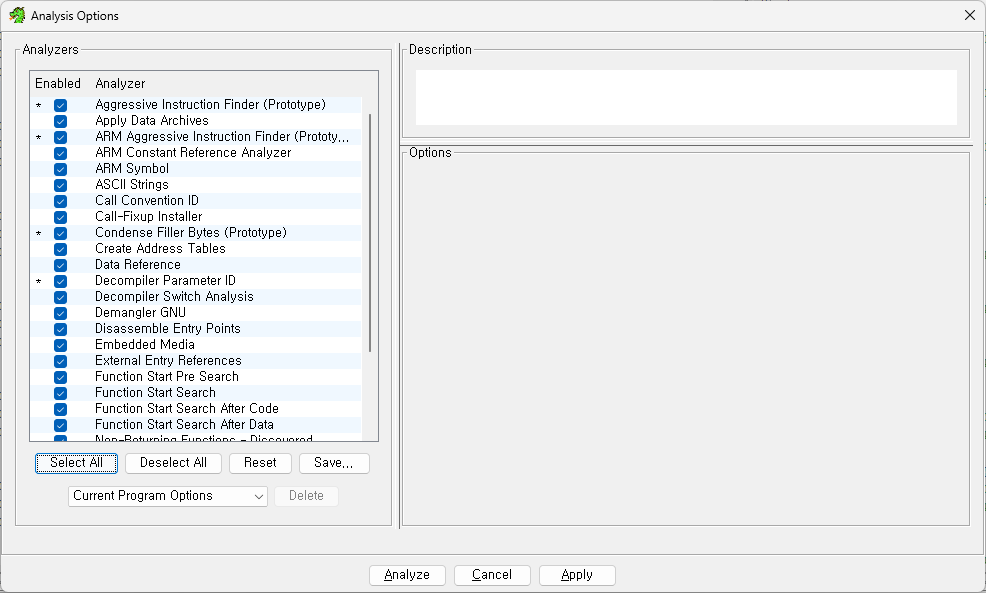Viewport: 986px width, 593px height.
Task: Click the Enabled column header
Action: 58,84
